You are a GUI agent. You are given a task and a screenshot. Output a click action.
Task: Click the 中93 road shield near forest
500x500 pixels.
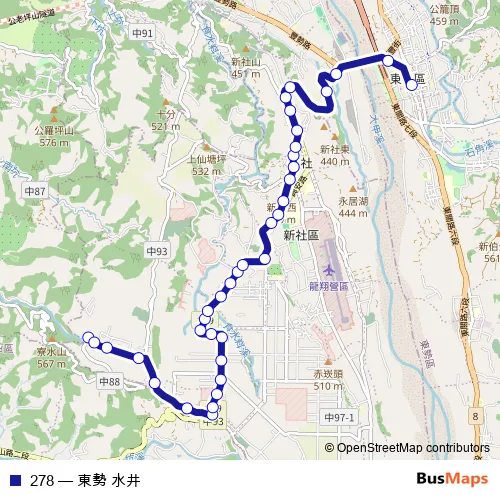(157, 251)
